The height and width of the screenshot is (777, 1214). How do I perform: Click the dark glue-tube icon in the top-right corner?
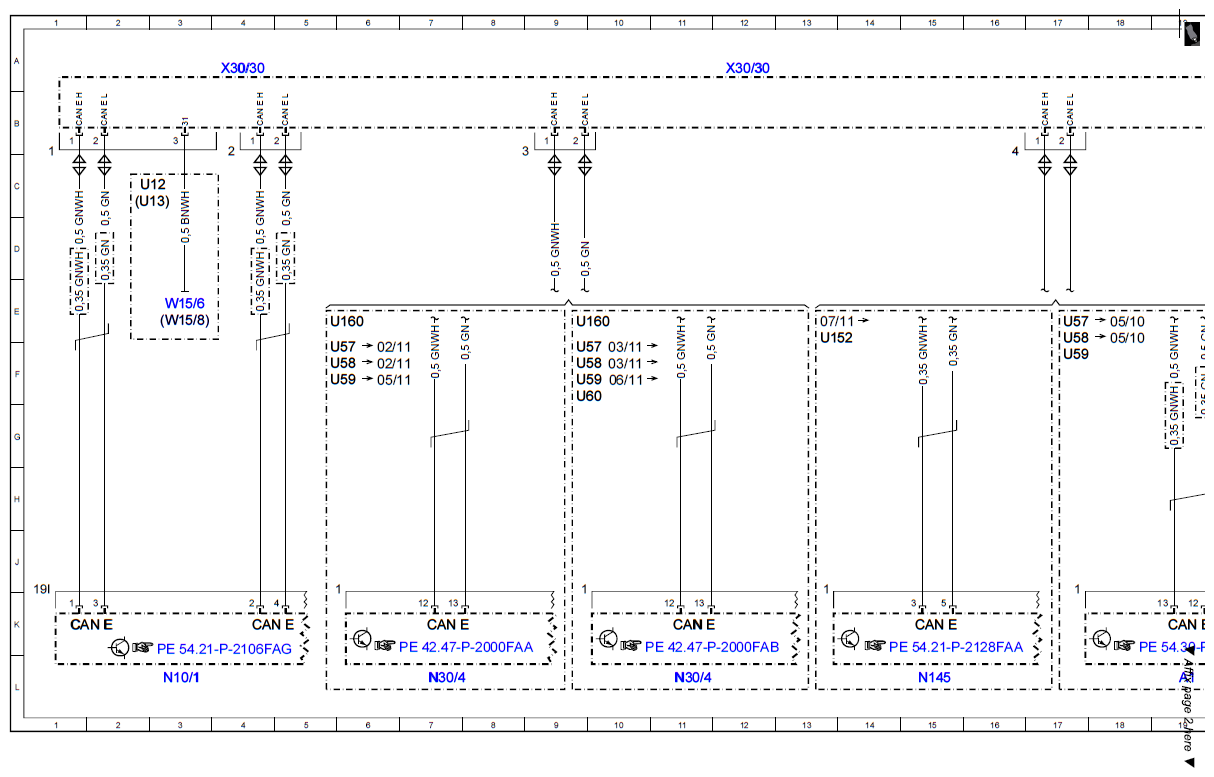1191,32
